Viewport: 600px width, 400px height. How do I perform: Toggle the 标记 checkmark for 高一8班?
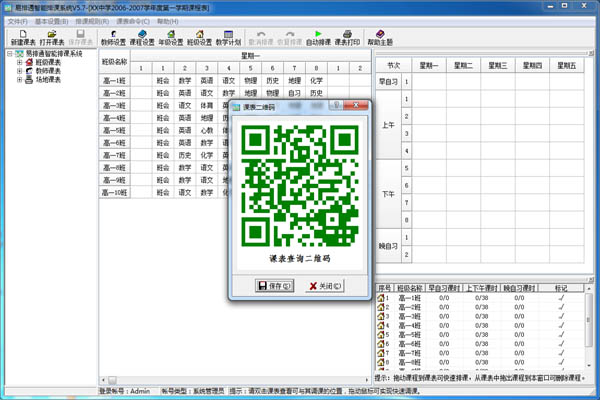tap(561, 362)
